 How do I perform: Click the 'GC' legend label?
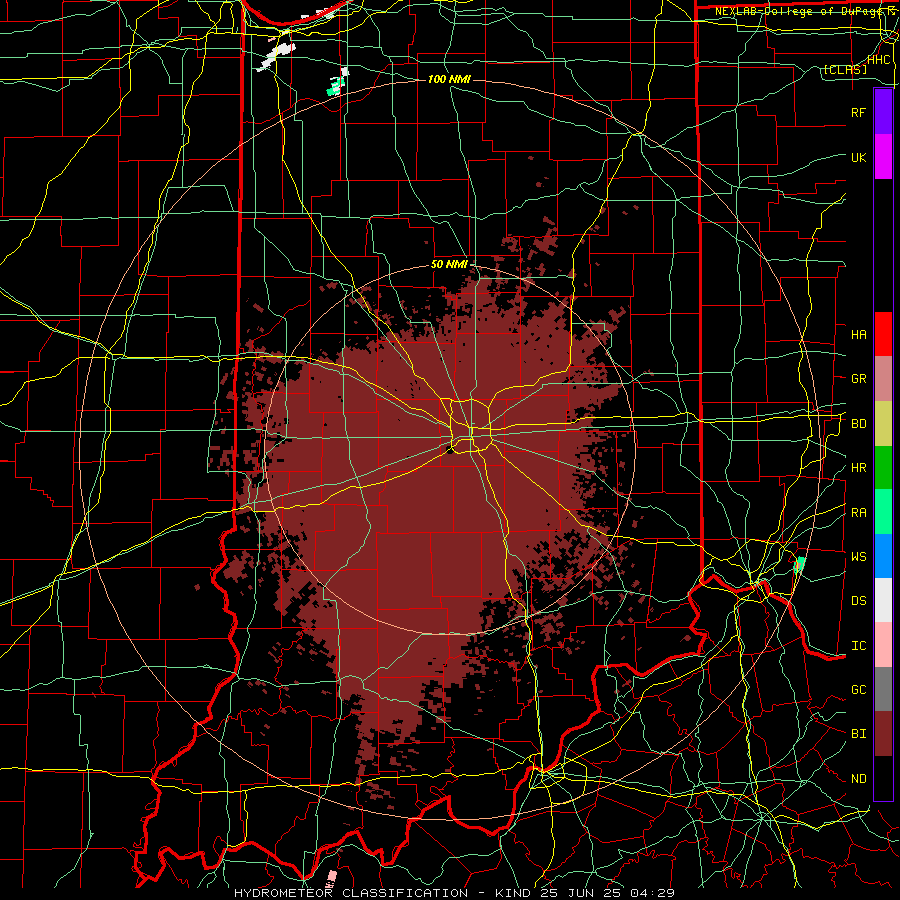858,690
